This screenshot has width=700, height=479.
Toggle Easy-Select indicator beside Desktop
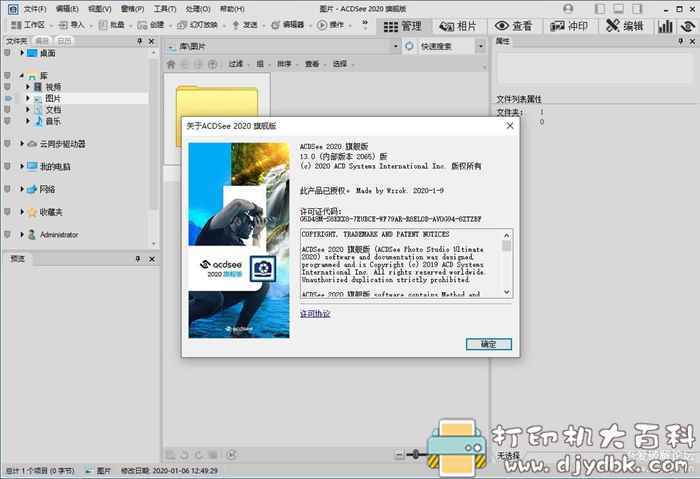pyautogui.click(x=7, y=53)
